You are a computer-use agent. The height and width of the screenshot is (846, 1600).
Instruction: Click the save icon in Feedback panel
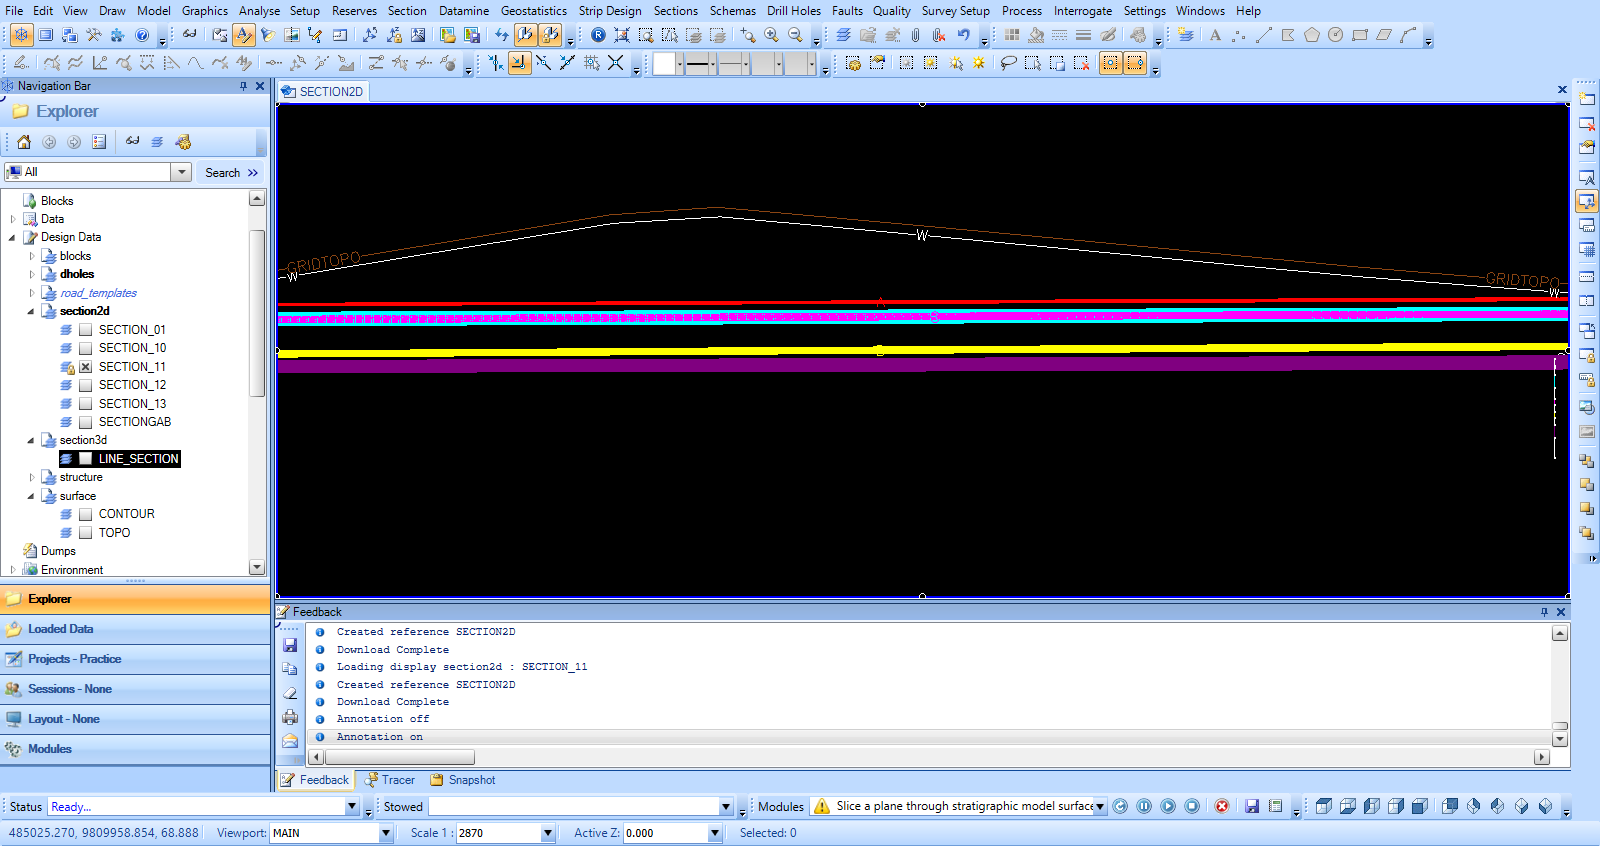click(290, 645)
